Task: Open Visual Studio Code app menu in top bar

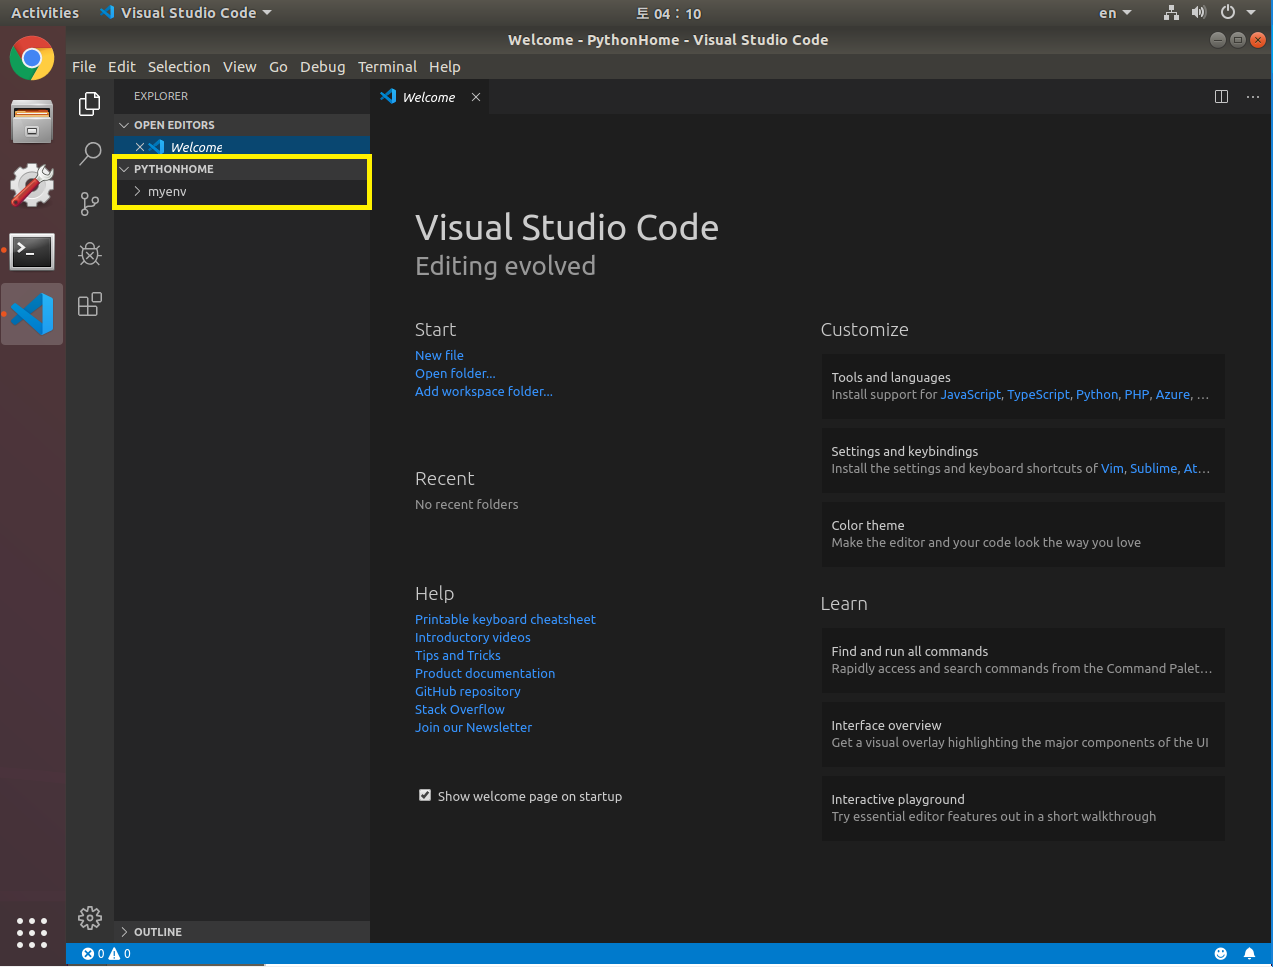Action: [186, 13]
